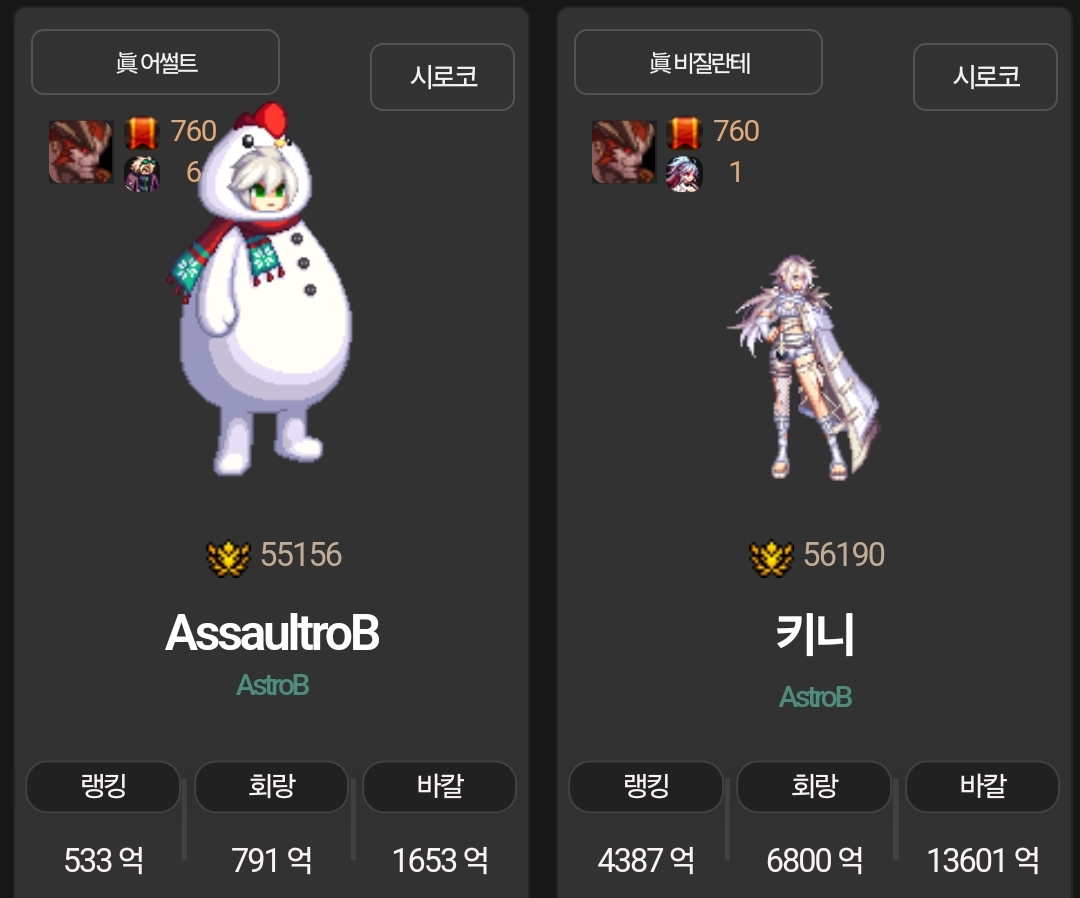Click the blue-haired character icon beside 1
1080x898 pixels.
tap(685, 174)
